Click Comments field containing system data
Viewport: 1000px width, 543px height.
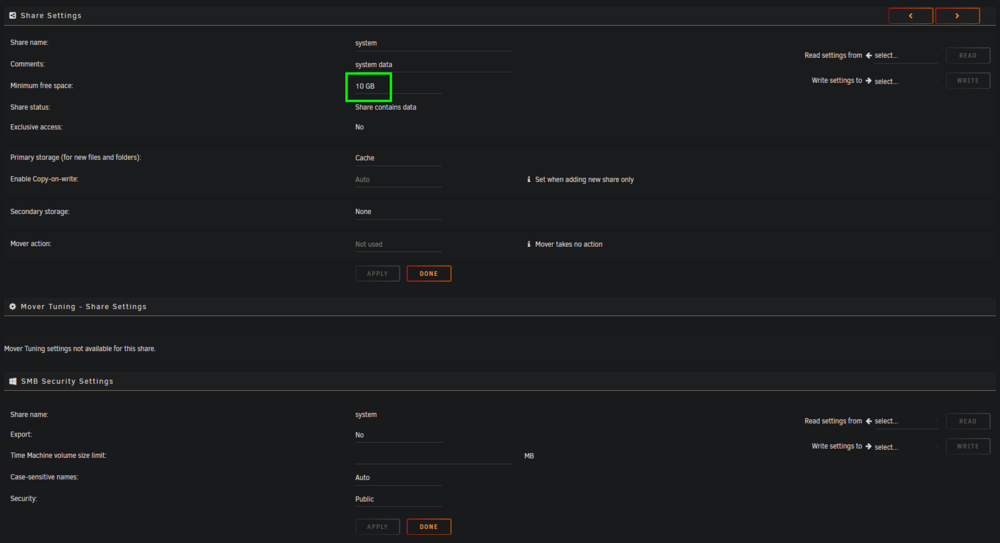433,65
